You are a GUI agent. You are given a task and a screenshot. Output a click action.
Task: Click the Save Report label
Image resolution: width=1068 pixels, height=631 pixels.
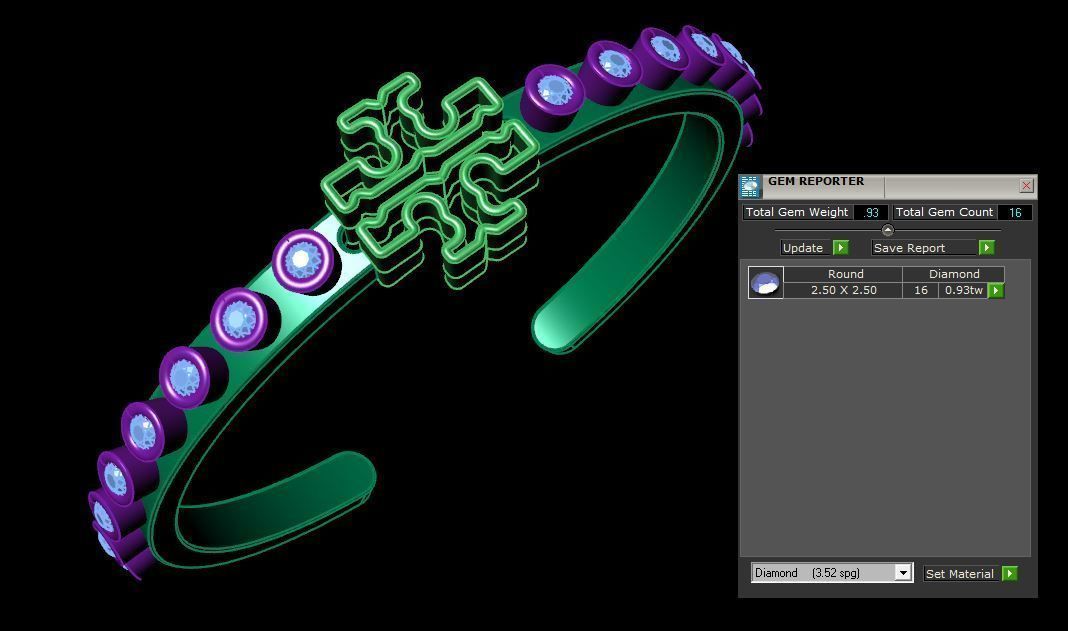924,247
